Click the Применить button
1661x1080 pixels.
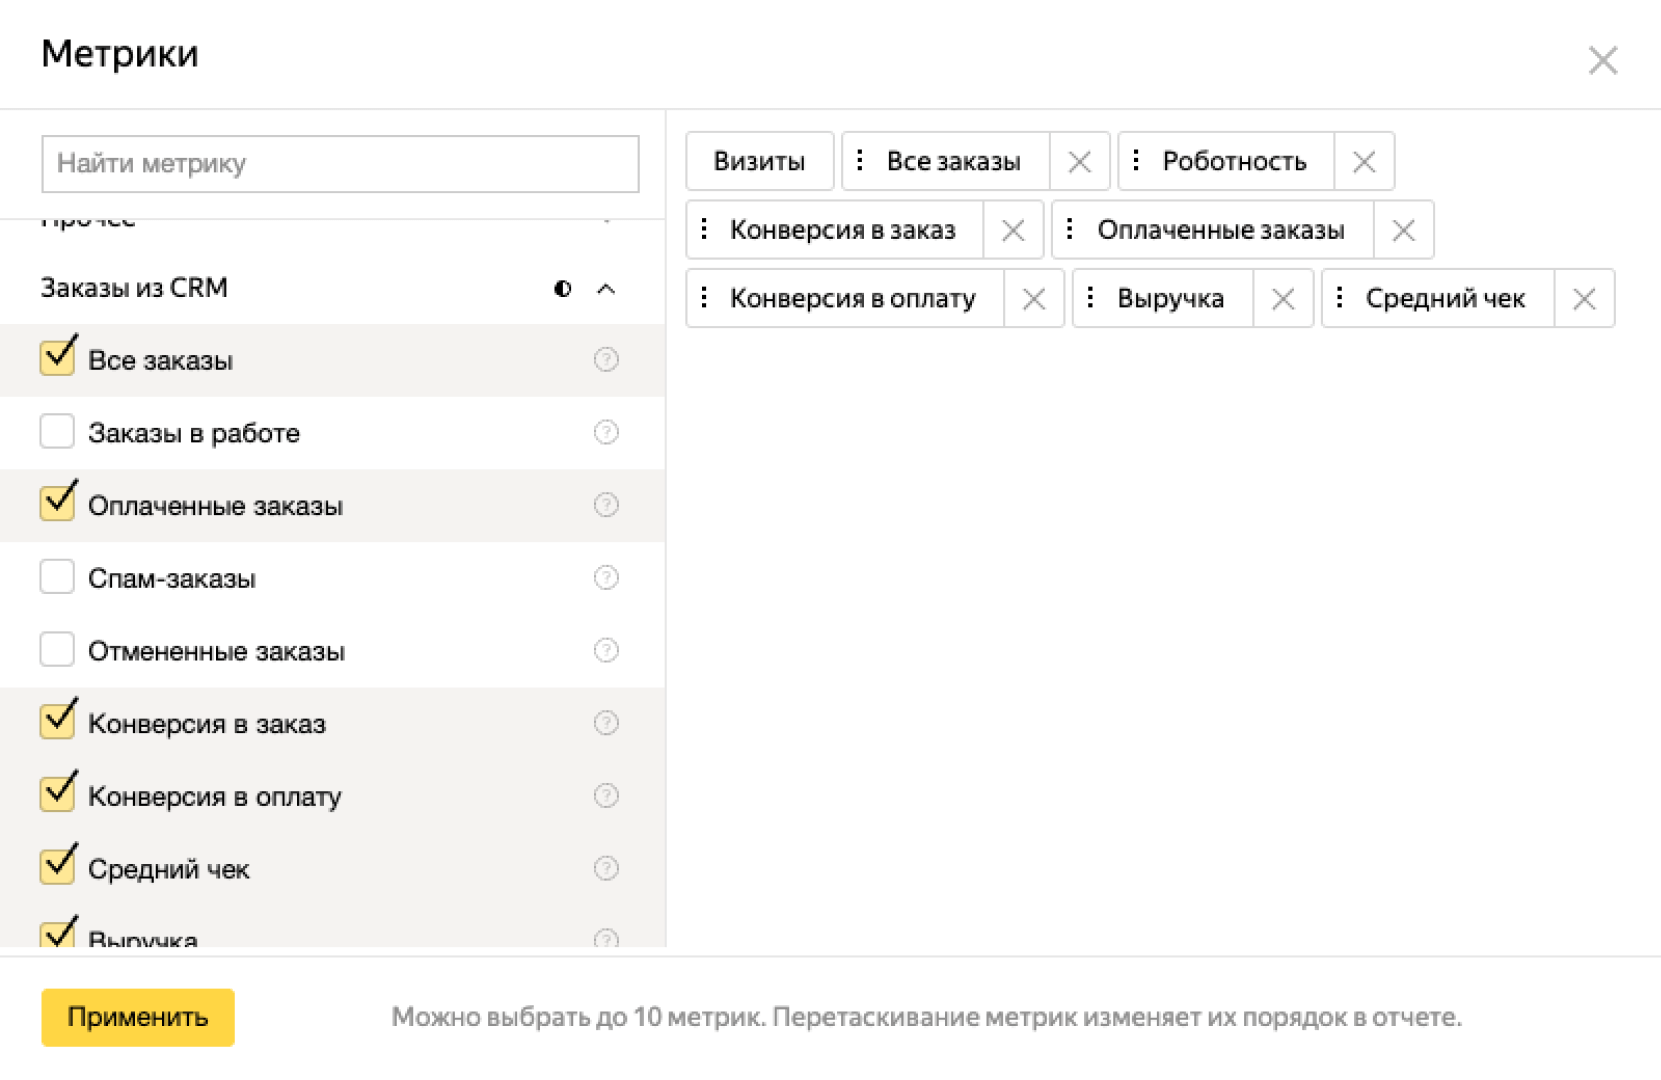138,1017
